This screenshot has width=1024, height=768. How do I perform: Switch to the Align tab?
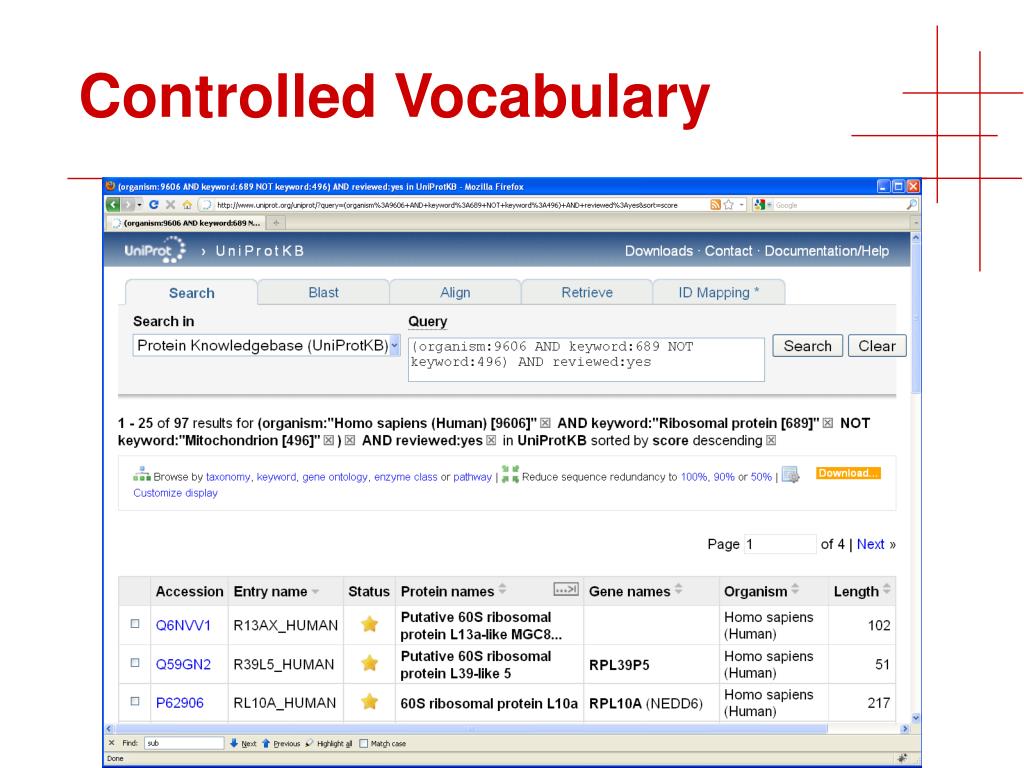pyautogui.click(x=455, y=293)
